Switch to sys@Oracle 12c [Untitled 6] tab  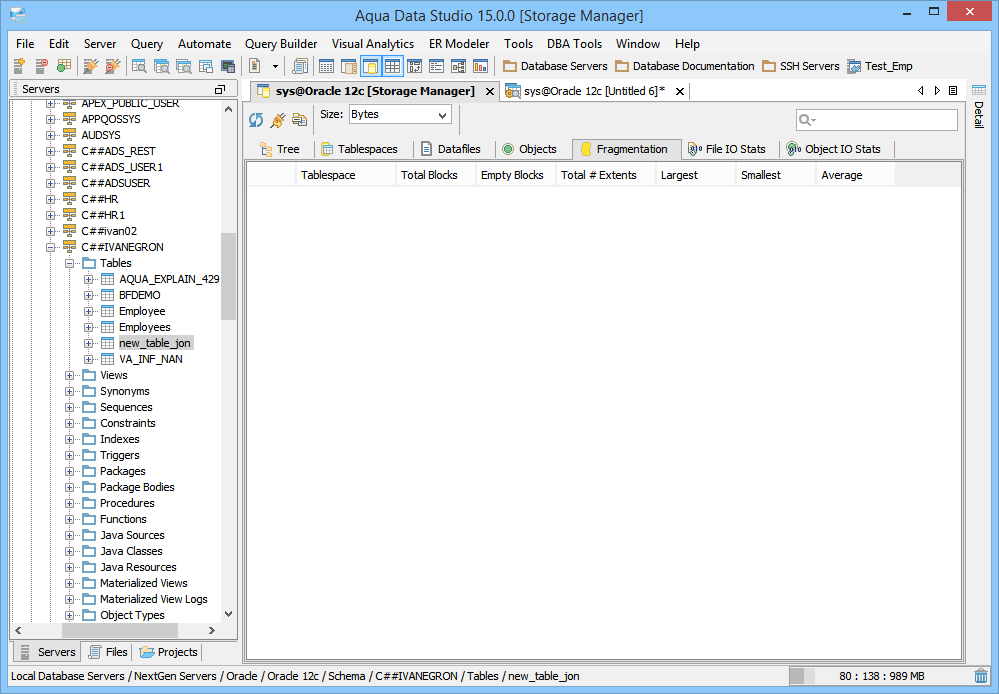(594, 91)
